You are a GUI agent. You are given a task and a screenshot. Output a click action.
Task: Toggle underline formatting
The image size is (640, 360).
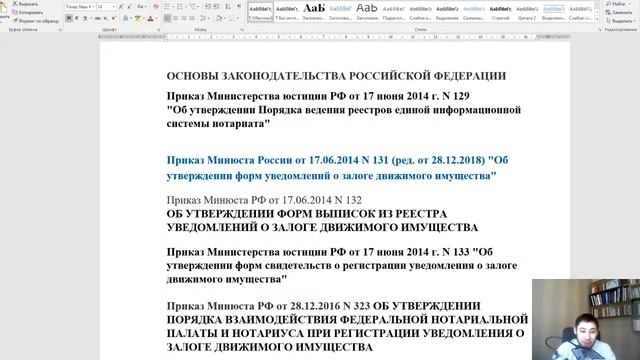click(85, 18)
